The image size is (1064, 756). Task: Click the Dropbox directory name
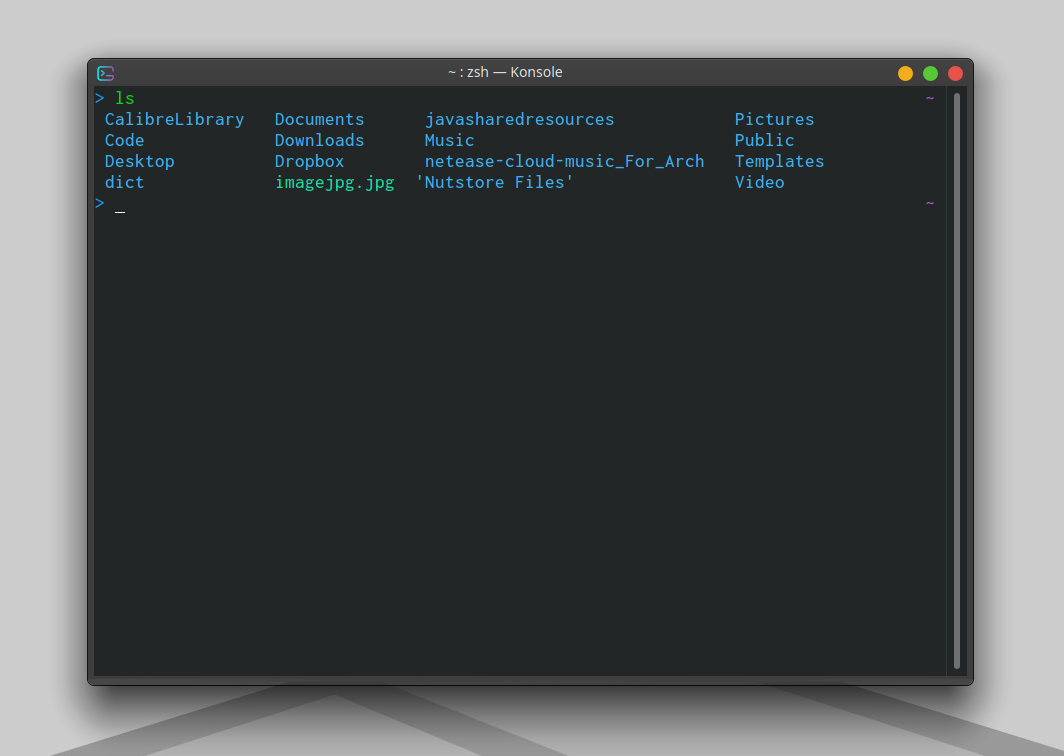pos(309,162)
